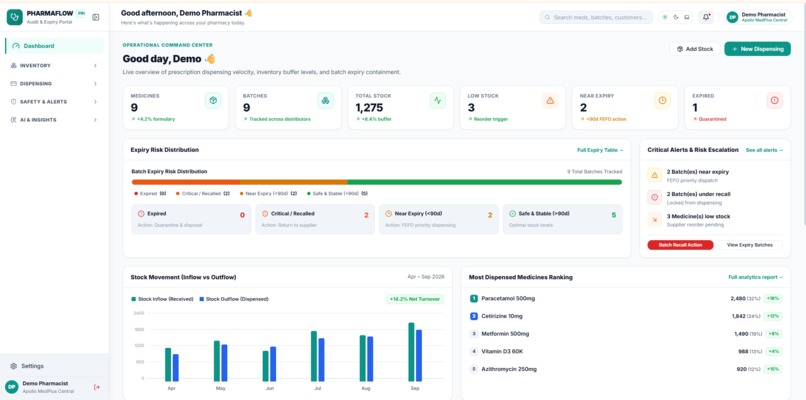Expand the Inventory section chevron

pyautogui.click(x=95, y=66)
